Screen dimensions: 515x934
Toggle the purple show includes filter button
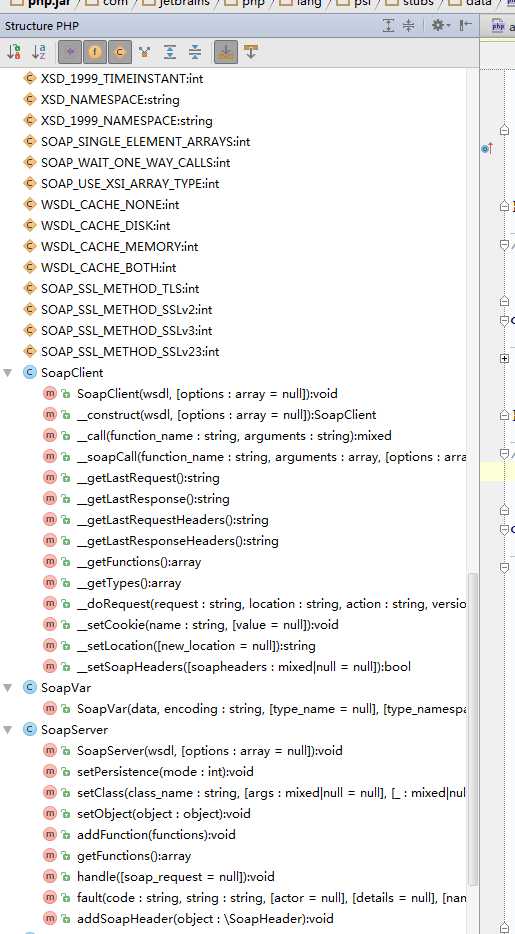click(x=71, y=52)
